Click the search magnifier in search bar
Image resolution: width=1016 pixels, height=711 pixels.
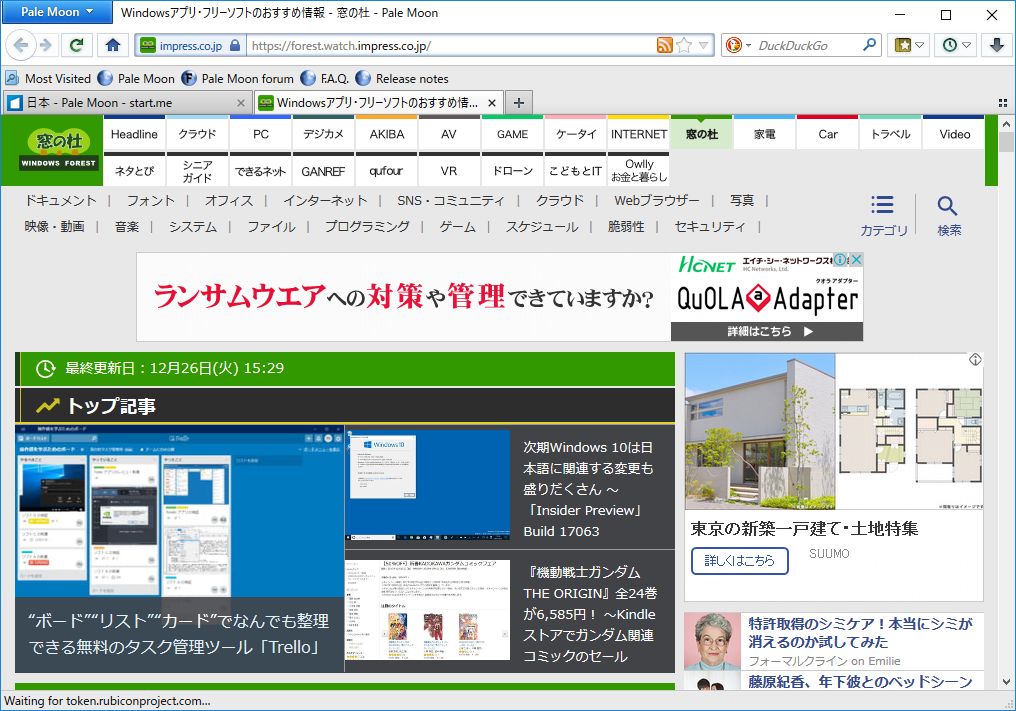pos(870,45)
